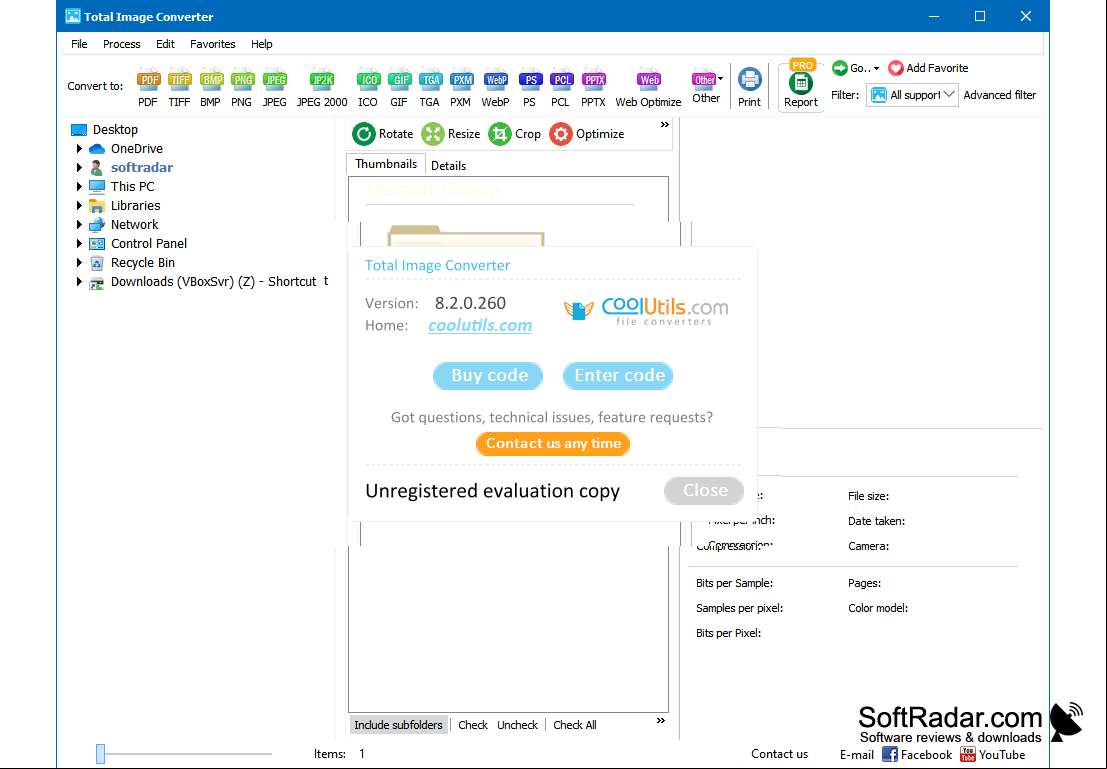Click the Check button
Viewport: 1107px width, 769px height.
472,725
